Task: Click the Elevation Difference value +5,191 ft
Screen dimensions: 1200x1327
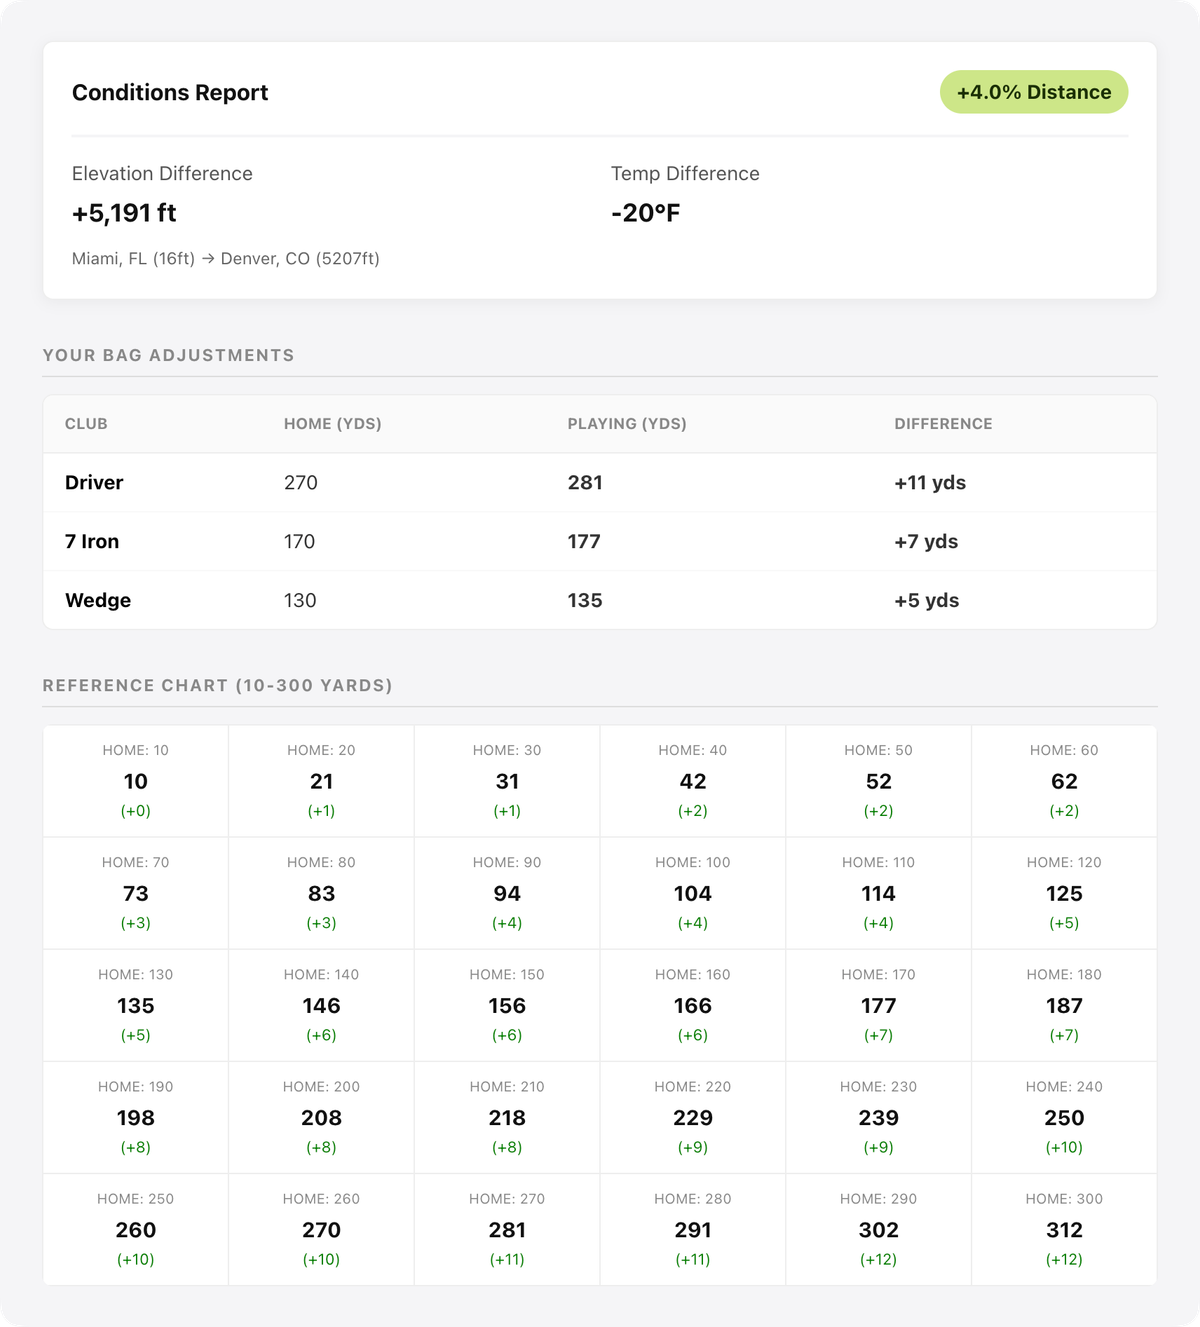Action: [122, 213]
